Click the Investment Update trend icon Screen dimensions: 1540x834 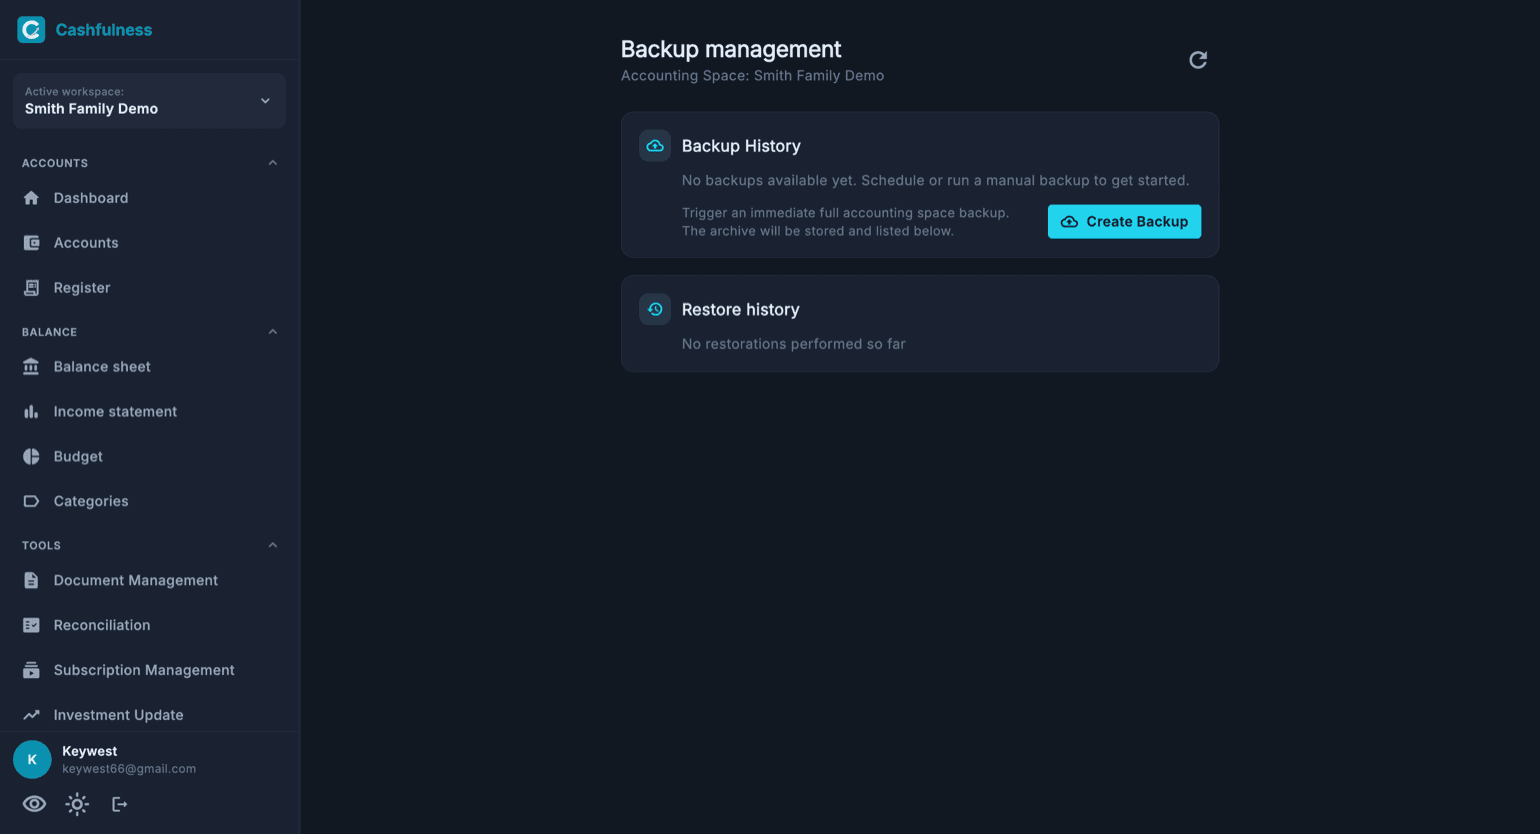31,715
